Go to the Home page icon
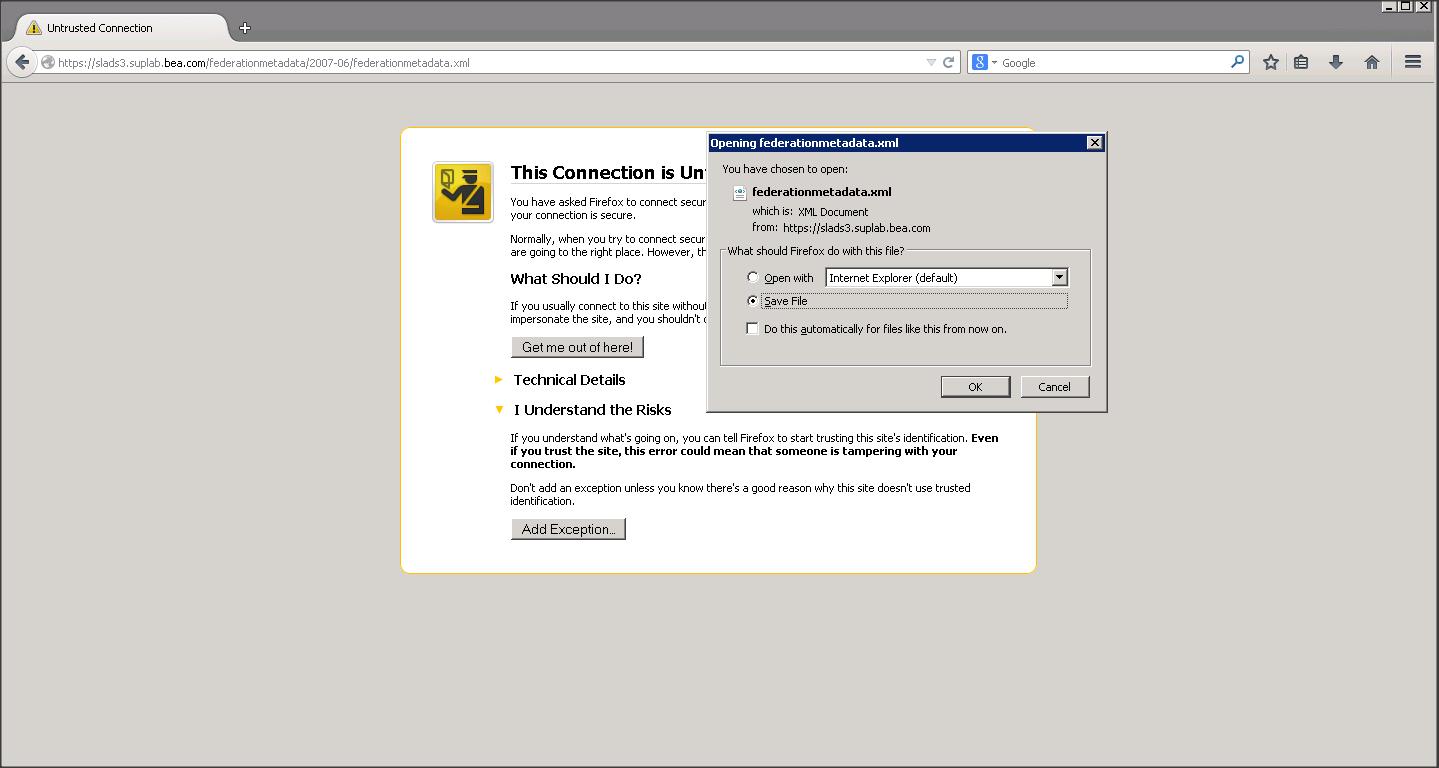 pos(1372,62)
